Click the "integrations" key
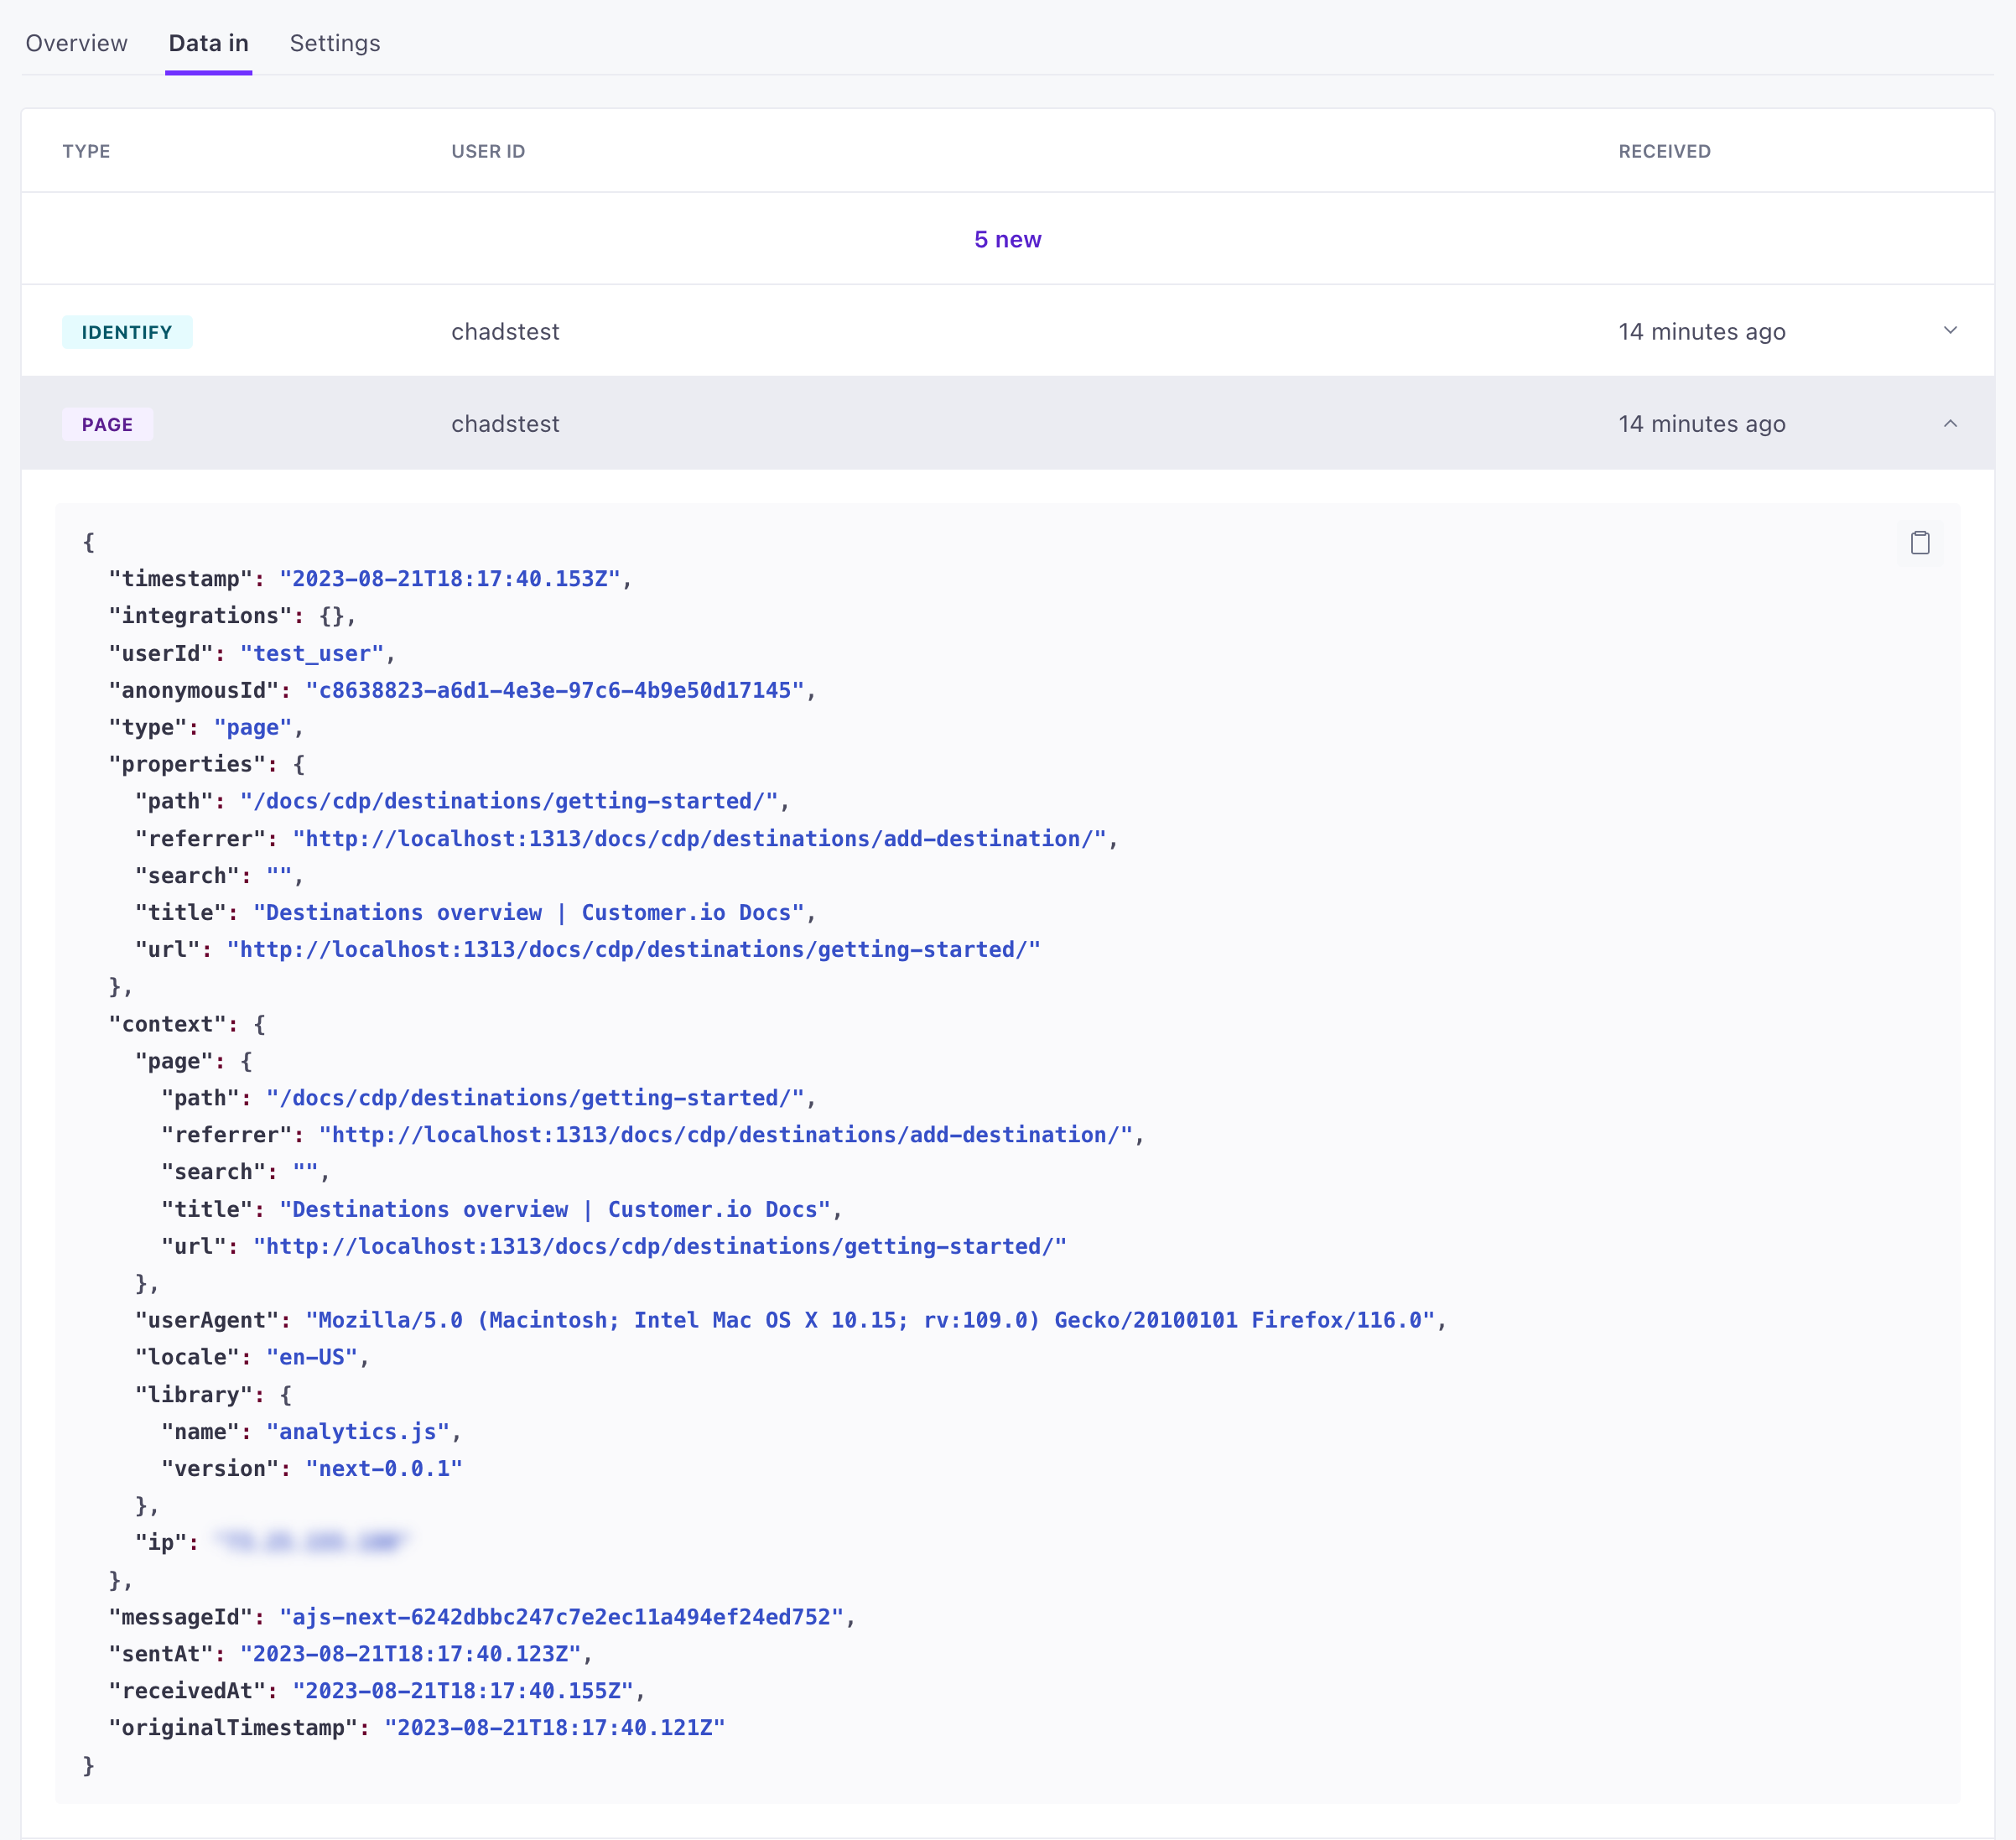 [x=200, y=616]
